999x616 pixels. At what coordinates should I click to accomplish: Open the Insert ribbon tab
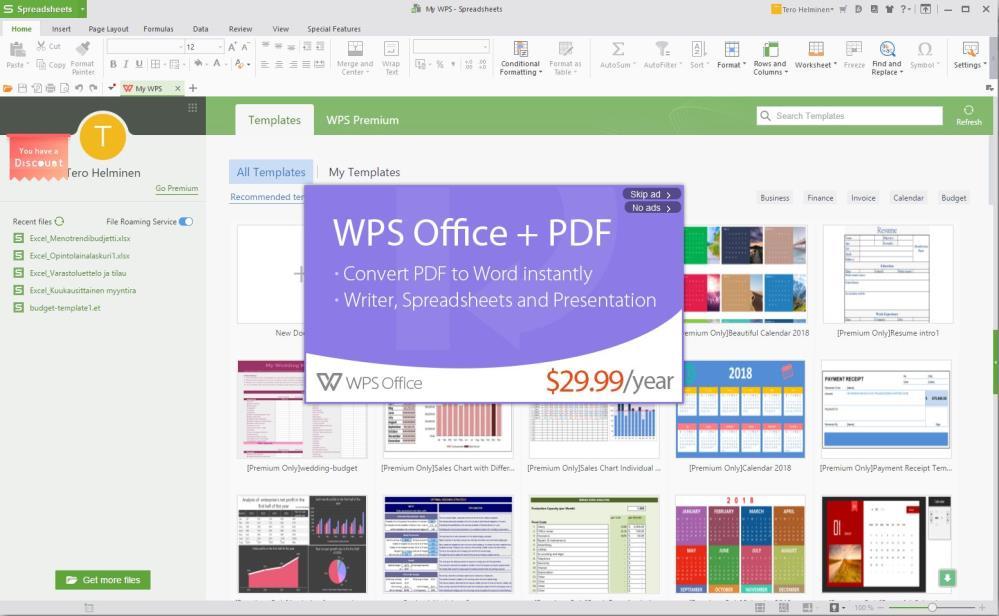click(61, 29)
